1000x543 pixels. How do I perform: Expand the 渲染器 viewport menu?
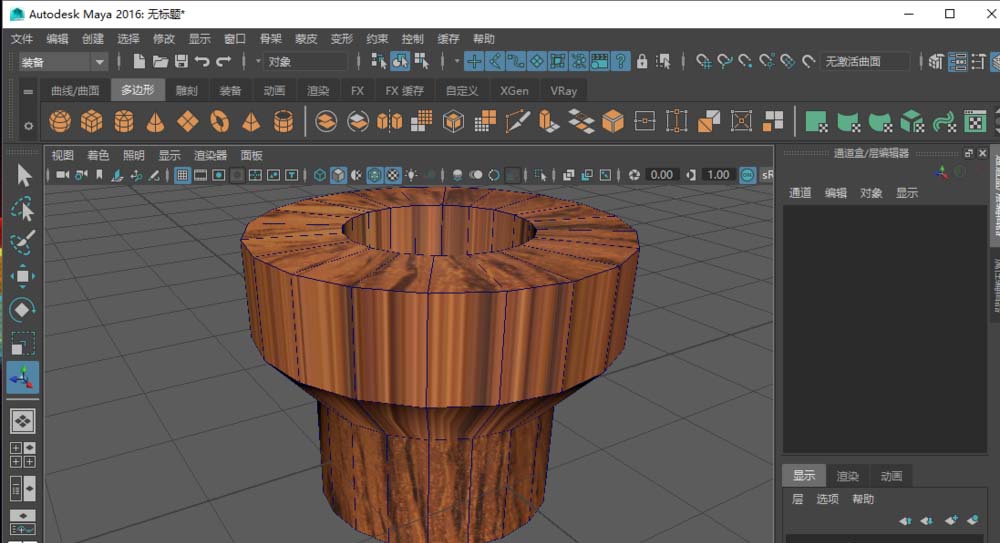210,155
